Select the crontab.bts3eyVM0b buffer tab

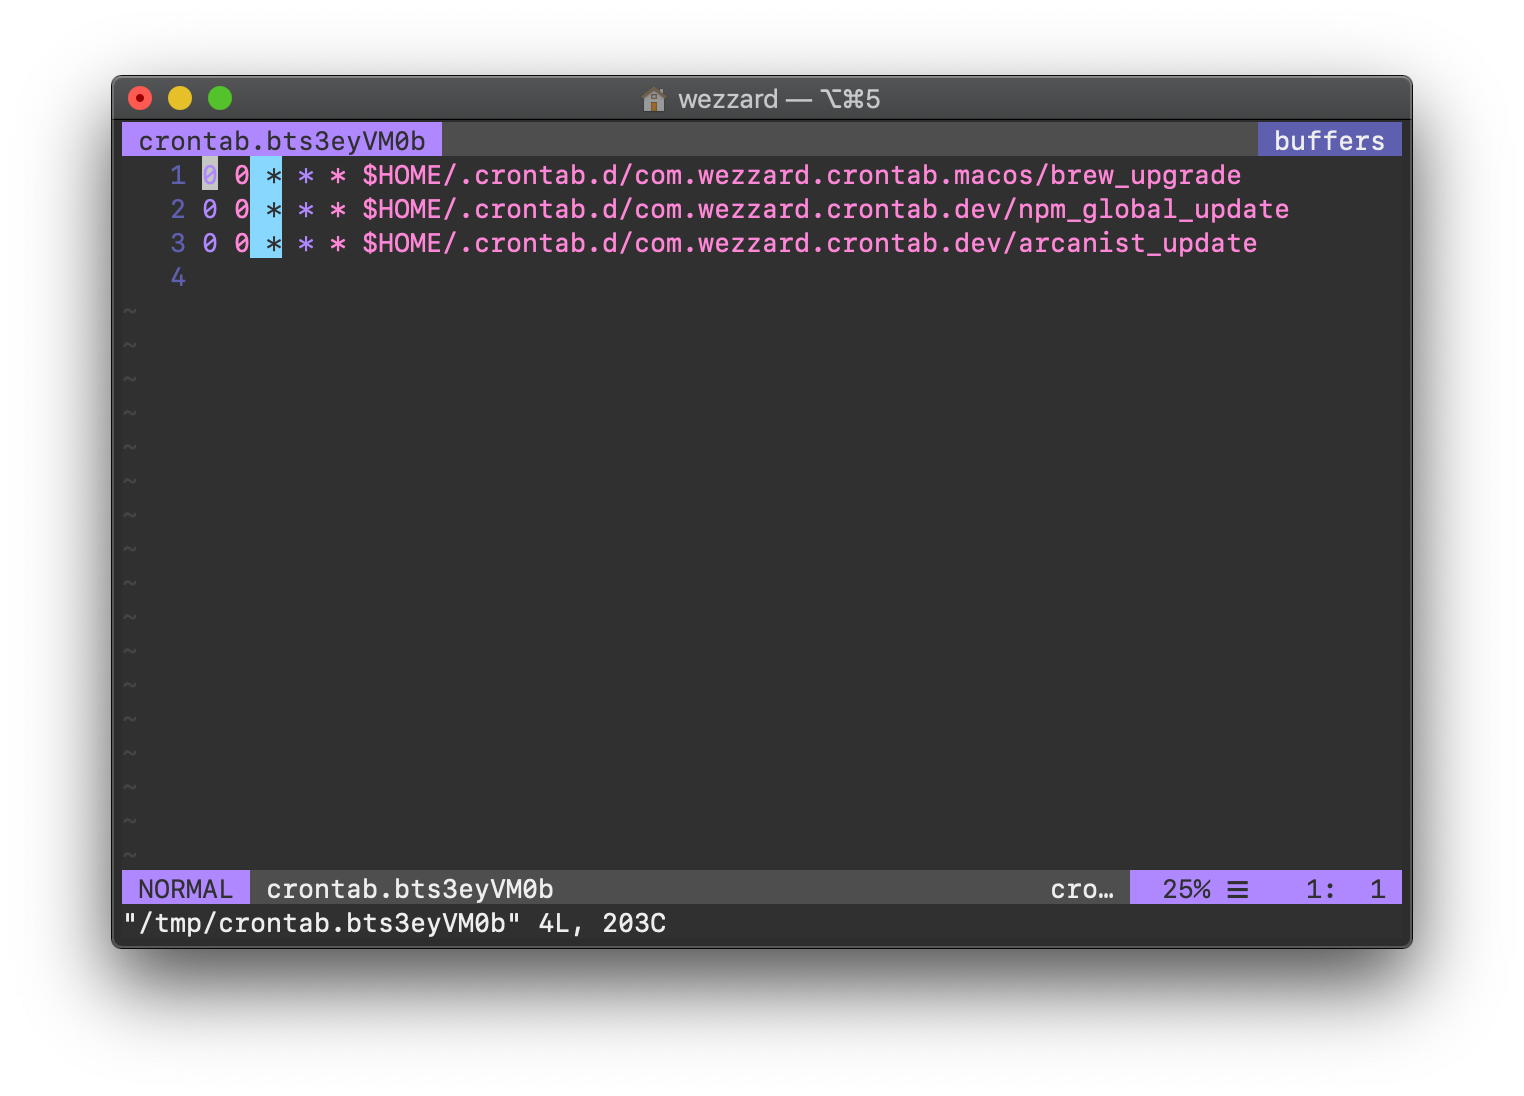tap(281, 141)
